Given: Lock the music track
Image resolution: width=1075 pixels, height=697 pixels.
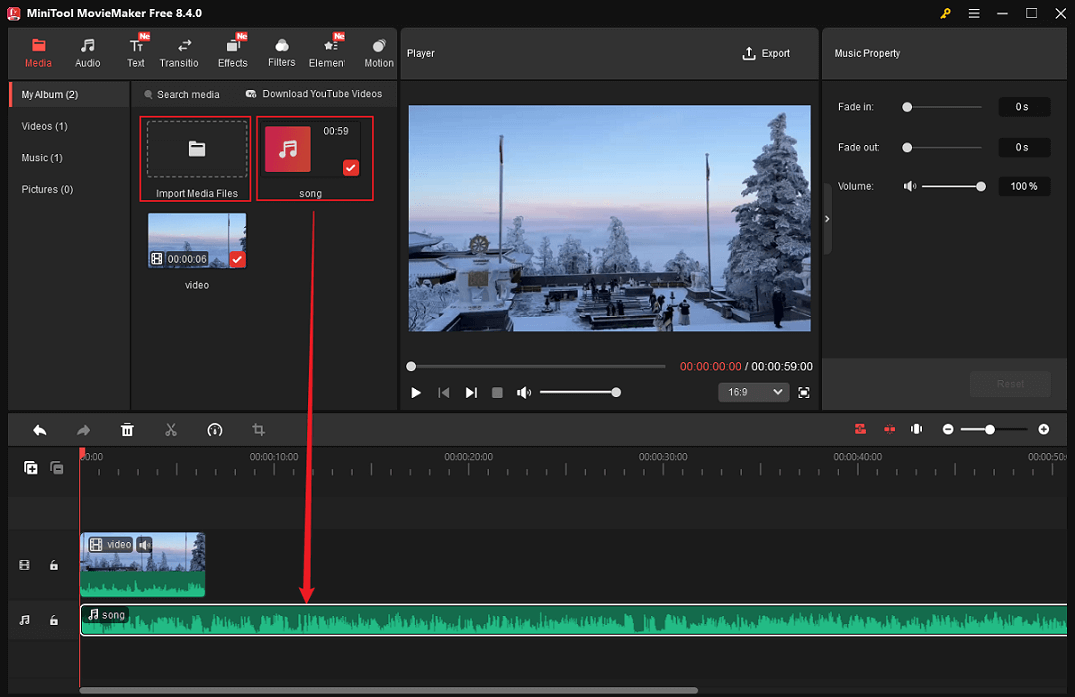Looking at the screenshot, I should [x=54, y=620].
